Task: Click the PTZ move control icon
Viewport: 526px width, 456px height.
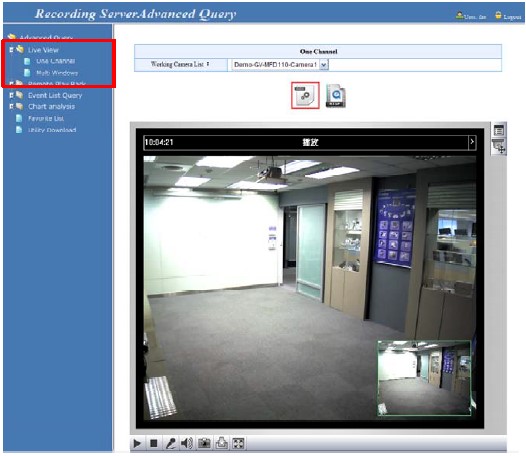Action: tap(499, 147)
